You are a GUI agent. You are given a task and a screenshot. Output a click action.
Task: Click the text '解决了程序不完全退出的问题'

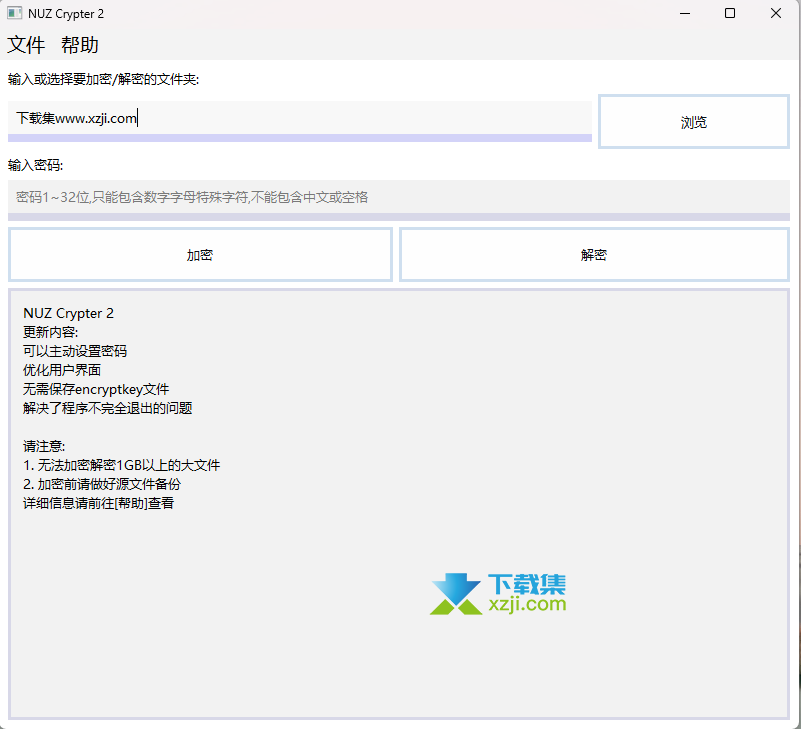tap(108, 408)
